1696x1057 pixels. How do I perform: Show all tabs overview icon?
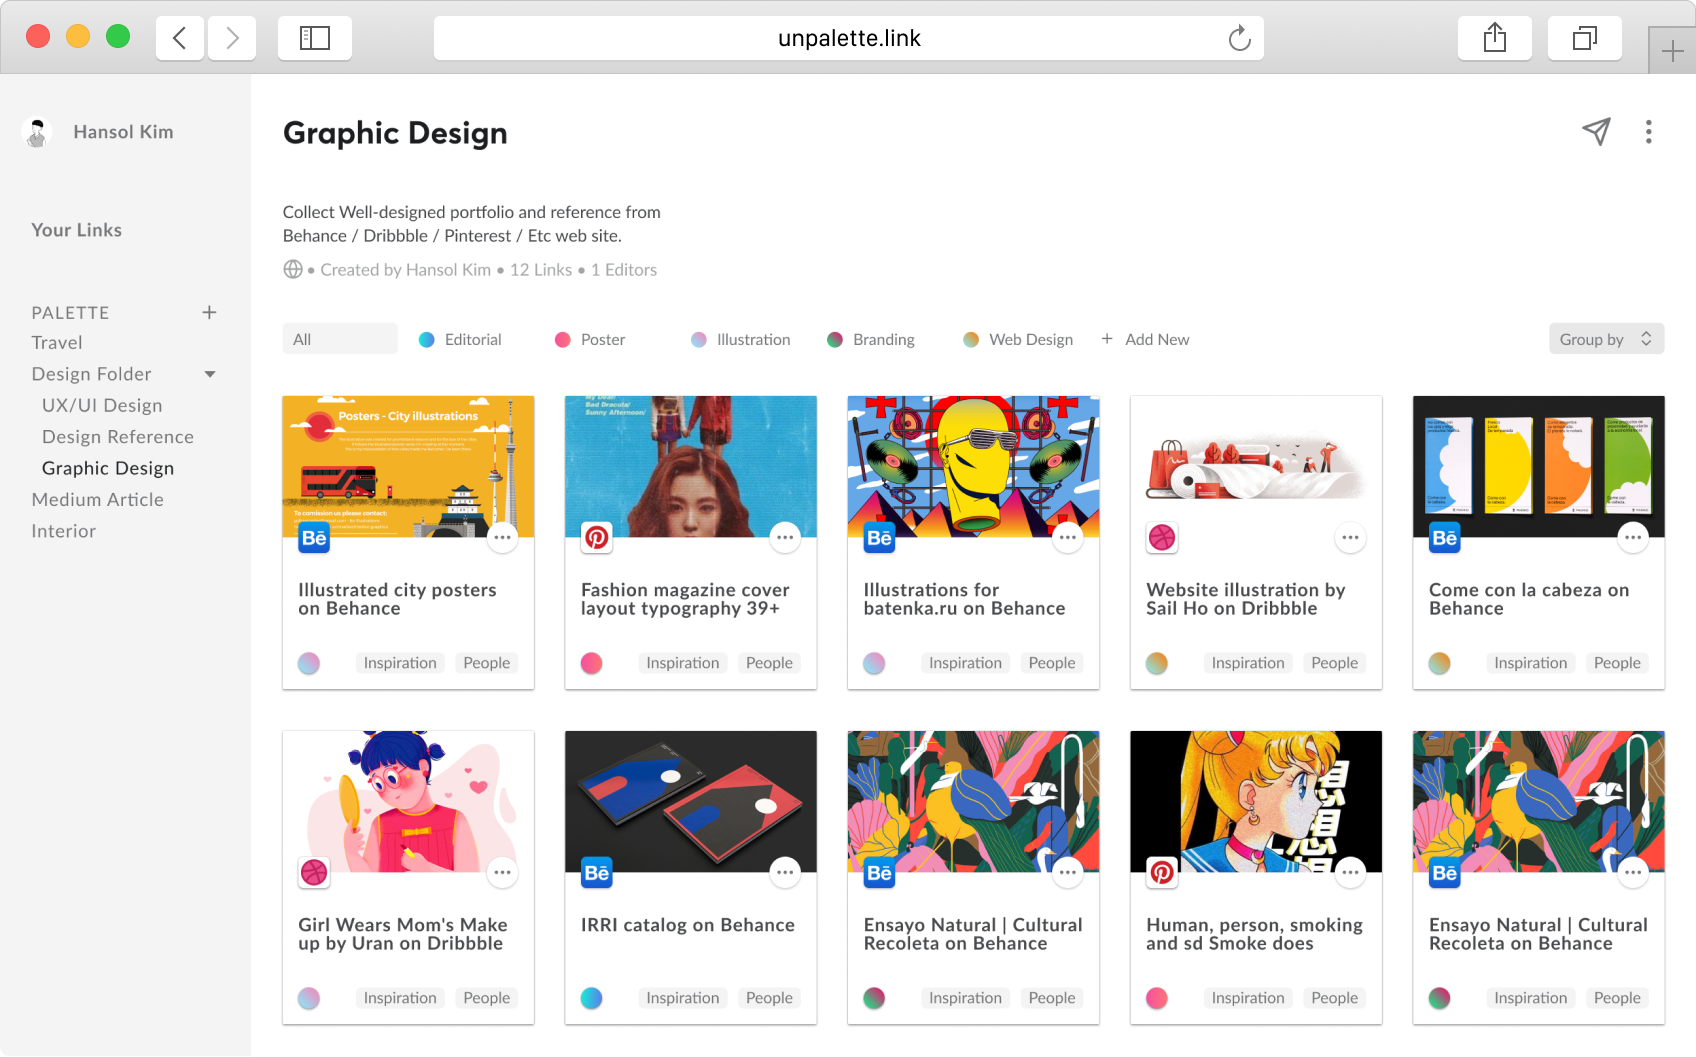pyautogui.click(x=1585, y=38)
